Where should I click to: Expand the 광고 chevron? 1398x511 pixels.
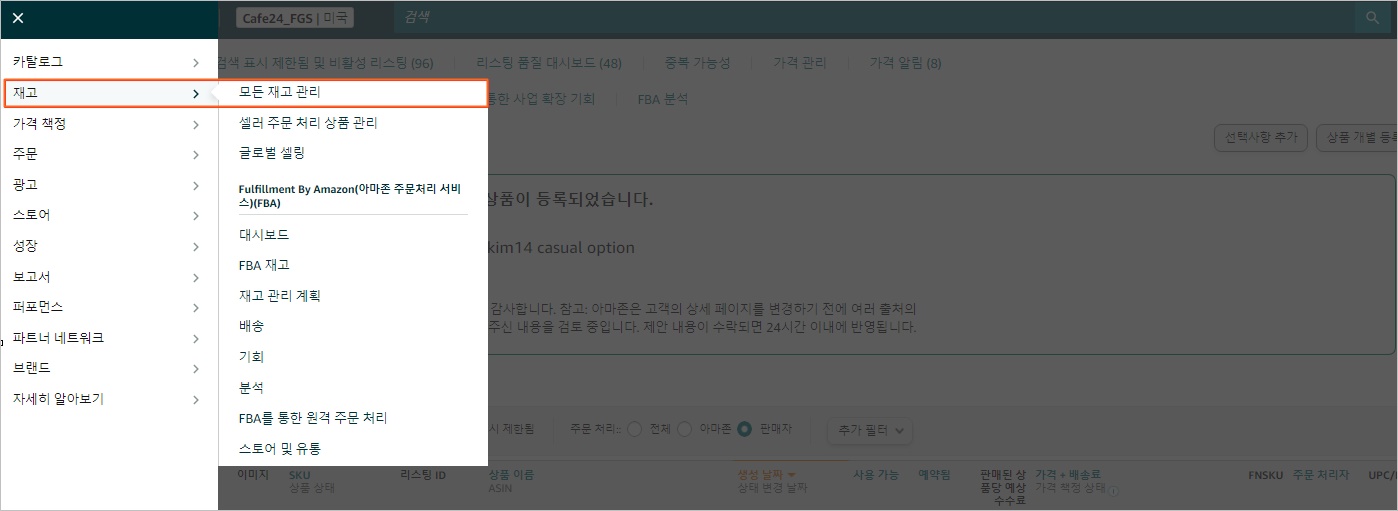[x=195, y=186]
